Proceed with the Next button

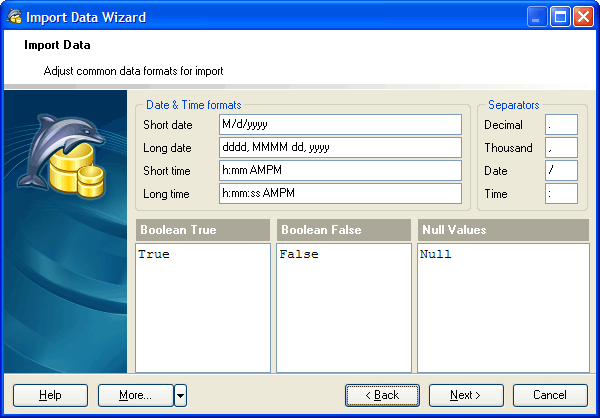[466, 395]
